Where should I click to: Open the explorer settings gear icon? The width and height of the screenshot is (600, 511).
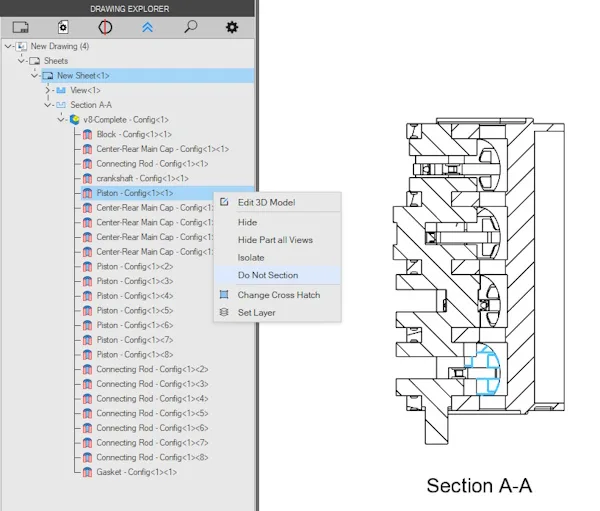(232, 27)
